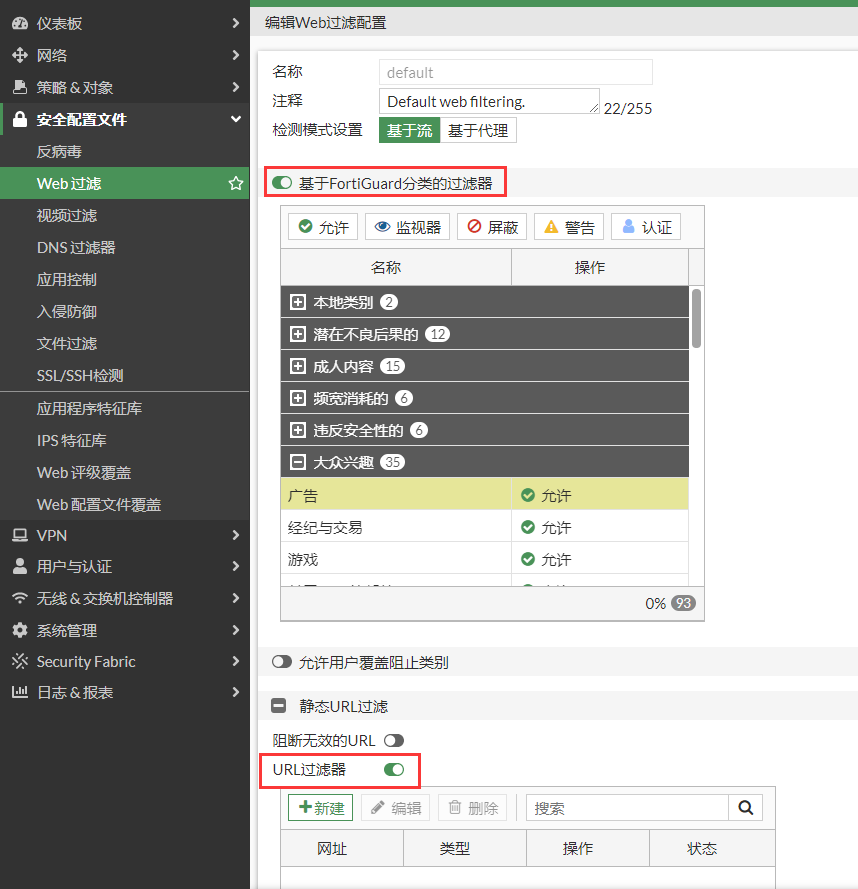Open the 反病毒 menu item
Screen dimensions: 858x889
point(59,152)
